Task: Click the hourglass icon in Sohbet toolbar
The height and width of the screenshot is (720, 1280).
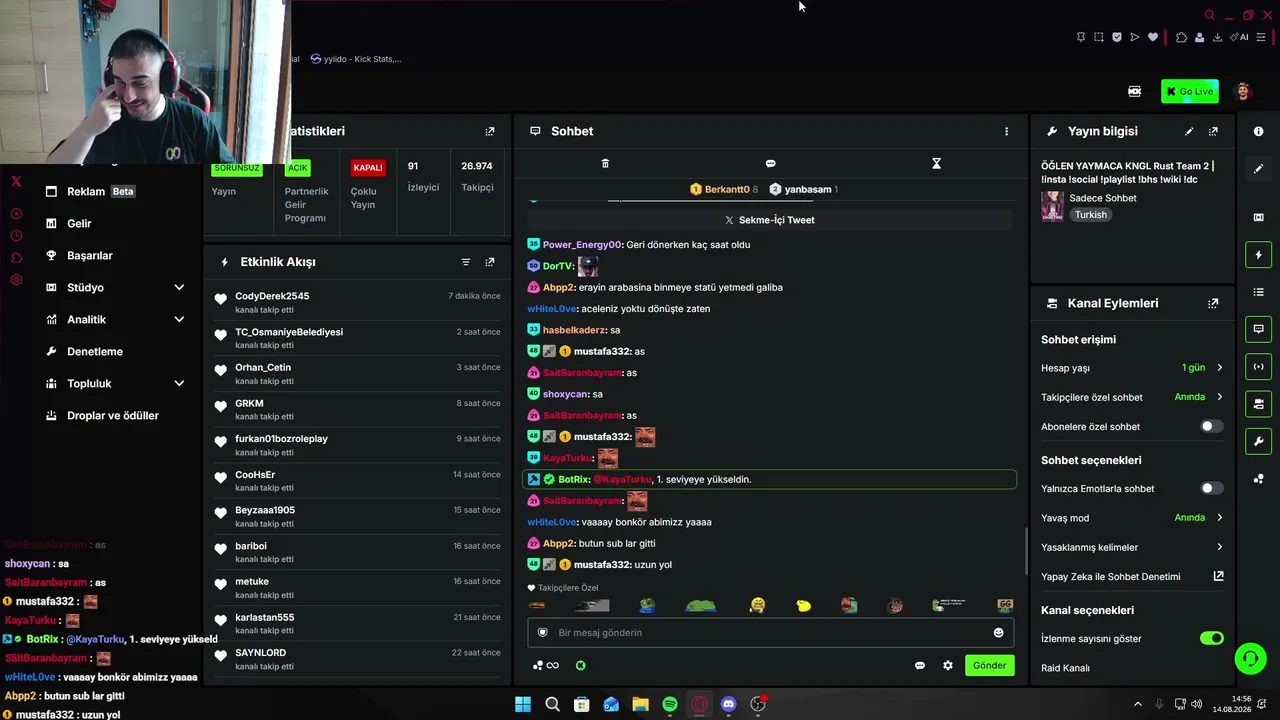Action: pyautogui.click(x=936, y=163)
